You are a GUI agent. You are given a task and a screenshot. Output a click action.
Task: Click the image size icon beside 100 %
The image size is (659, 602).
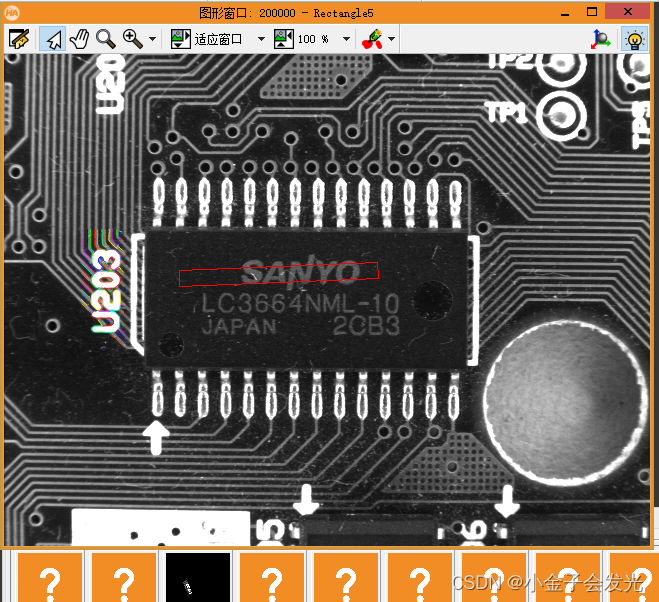[284, 39]
